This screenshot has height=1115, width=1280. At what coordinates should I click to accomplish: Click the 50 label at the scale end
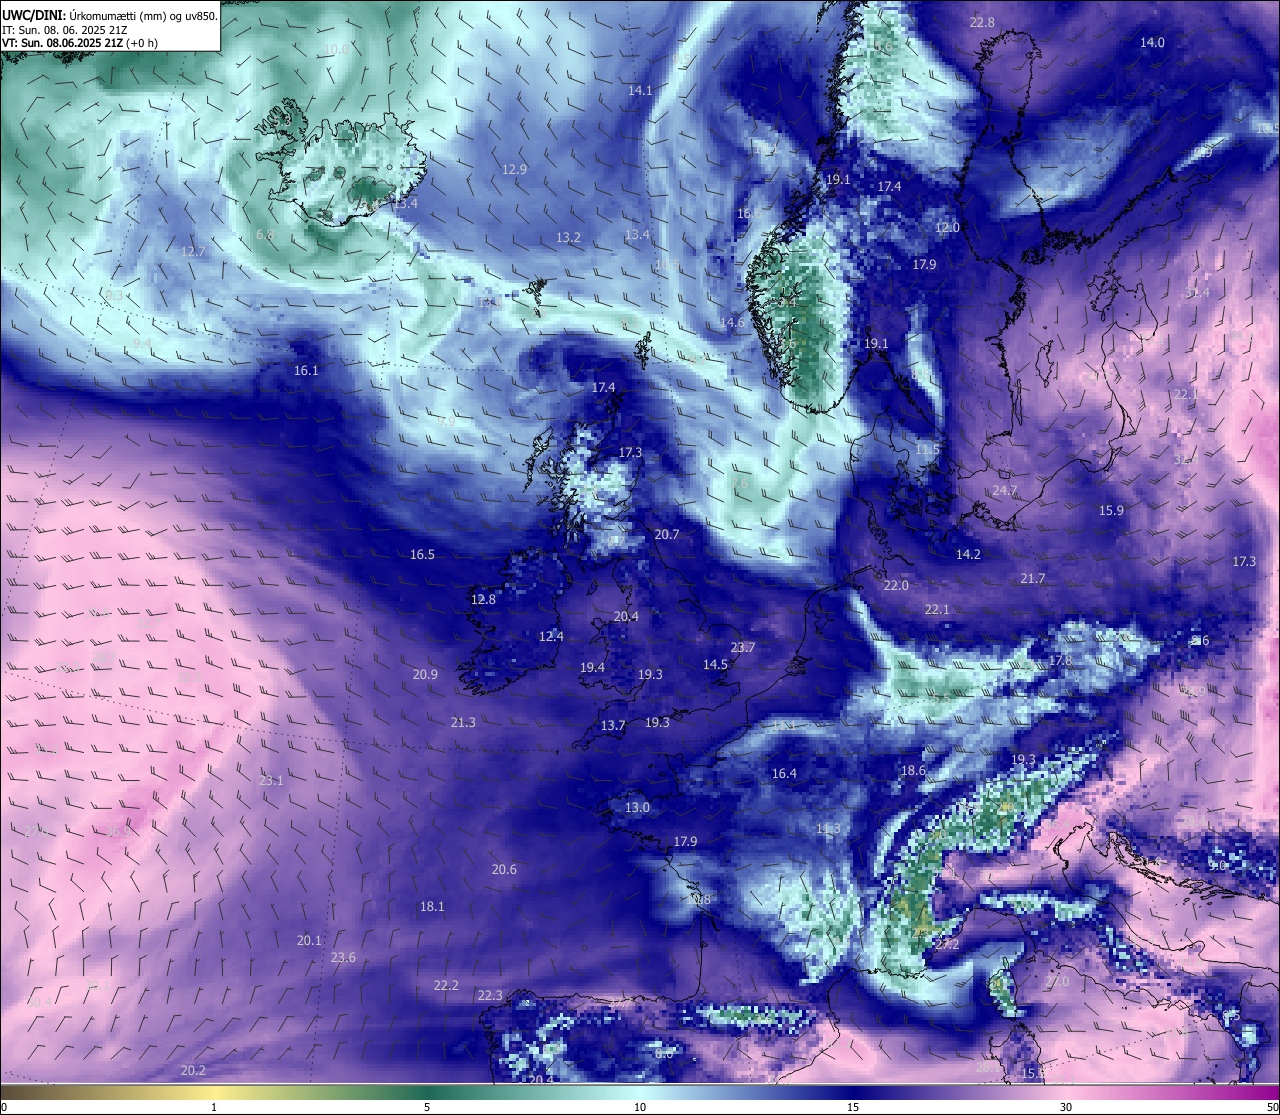tap(1272, 1107)
